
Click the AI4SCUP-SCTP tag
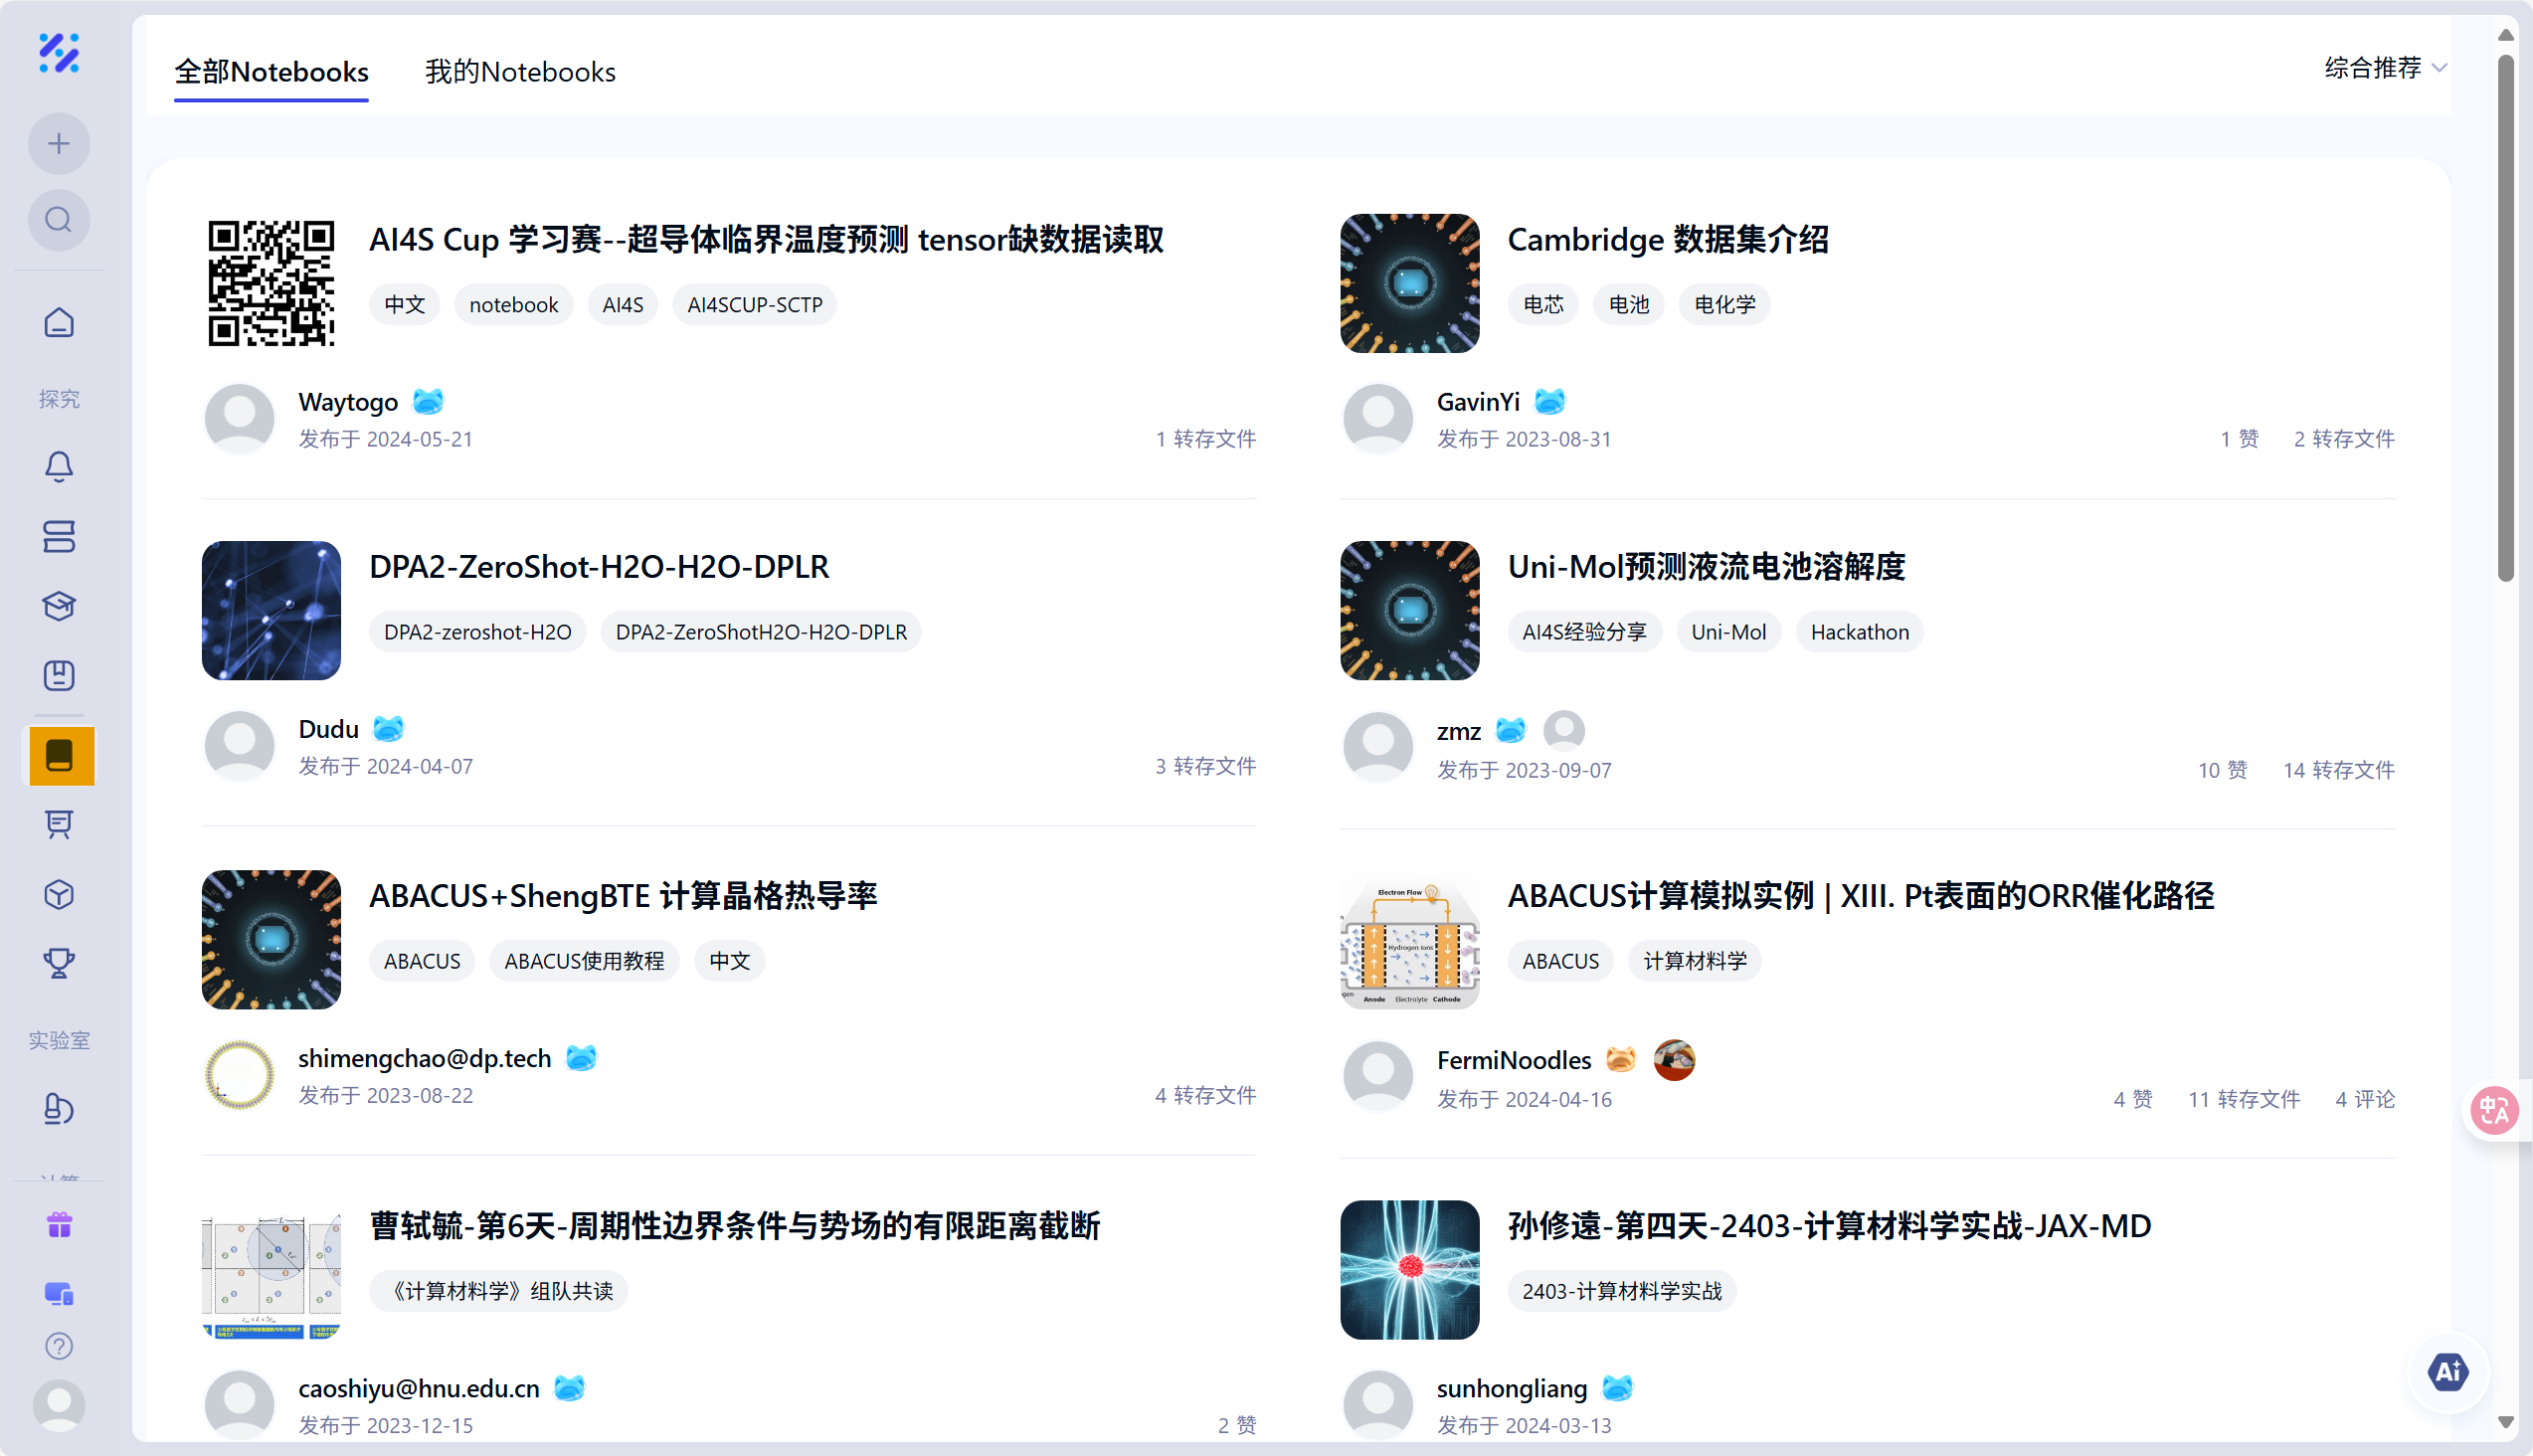pos(754,305)
